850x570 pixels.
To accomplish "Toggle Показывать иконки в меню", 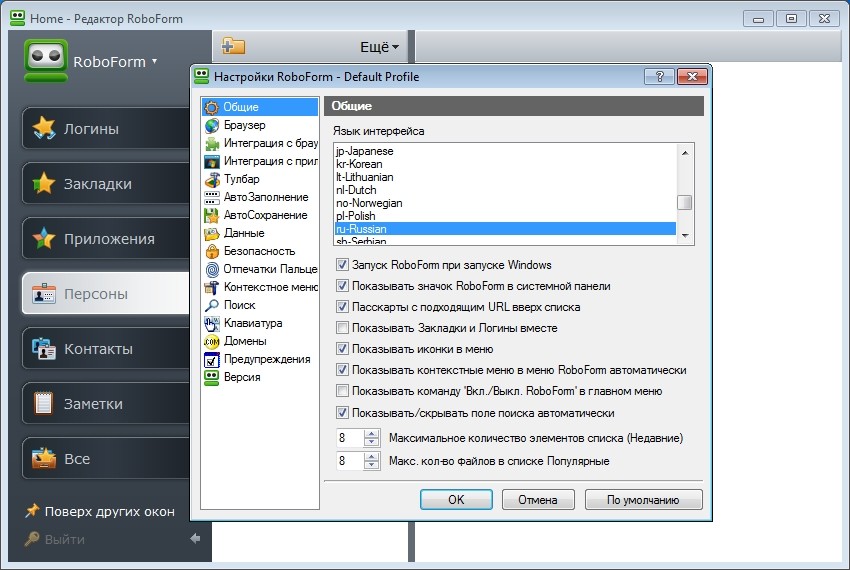I will (342, 349).
